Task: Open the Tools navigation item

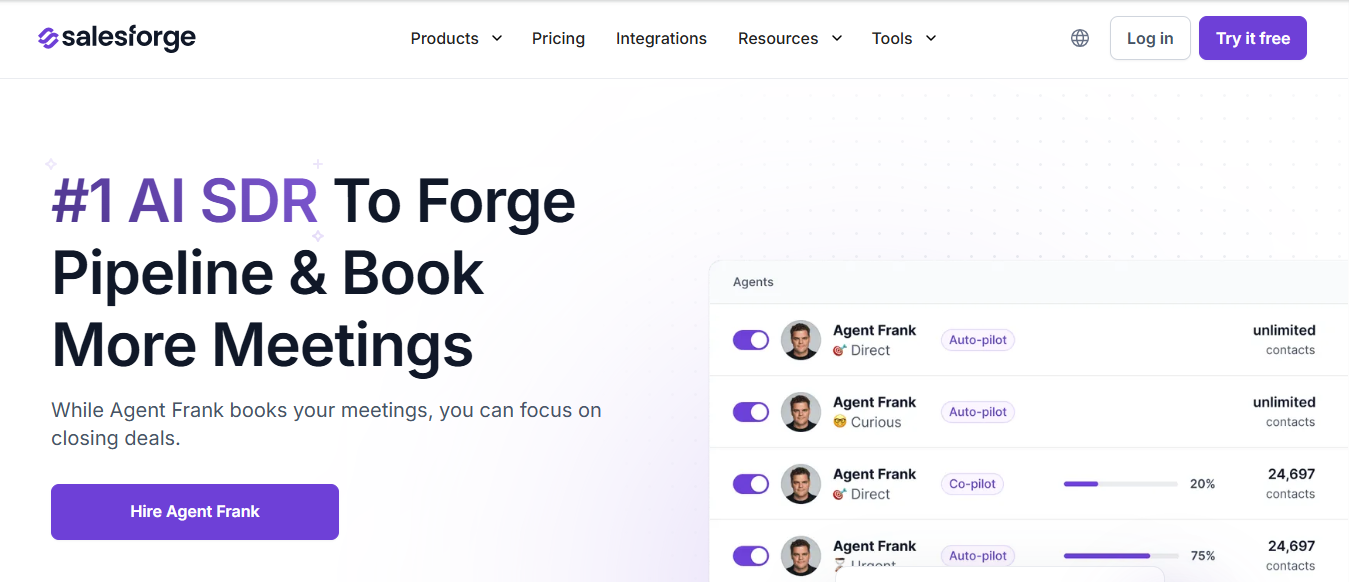Action: click(892, 38)
